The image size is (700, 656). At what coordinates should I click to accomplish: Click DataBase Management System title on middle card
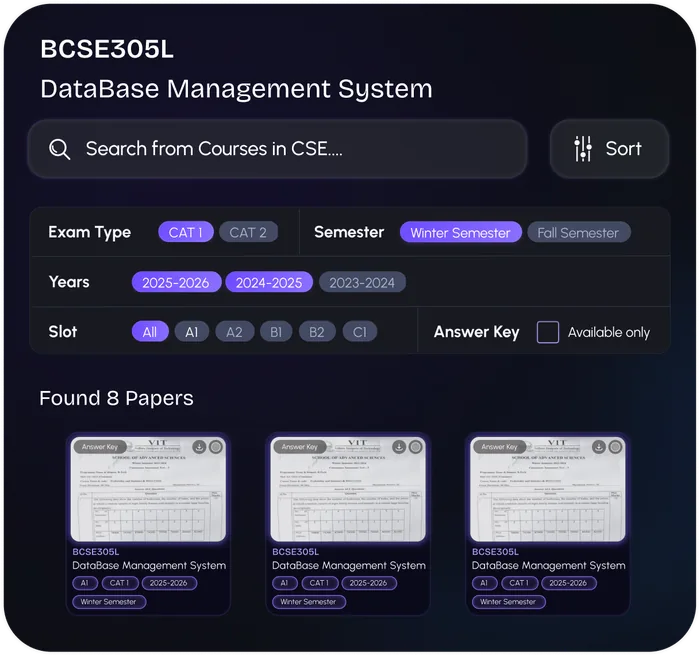(x=349, y=566)
